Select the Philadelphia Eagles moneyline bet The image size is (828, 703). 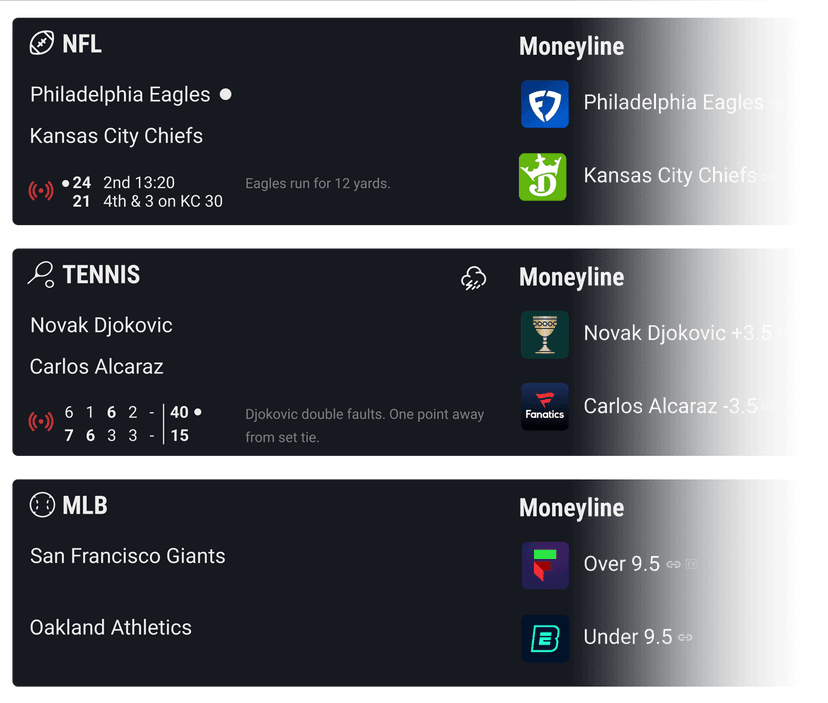pos(673,103)
